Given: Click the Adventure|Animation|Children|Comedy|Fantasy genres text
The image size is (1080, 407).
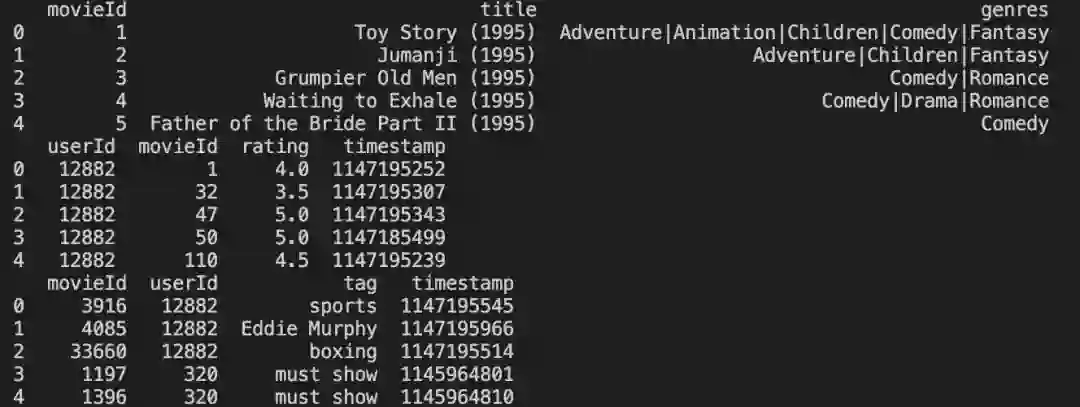Looking at the screenshot, I should tap(804, 33).
